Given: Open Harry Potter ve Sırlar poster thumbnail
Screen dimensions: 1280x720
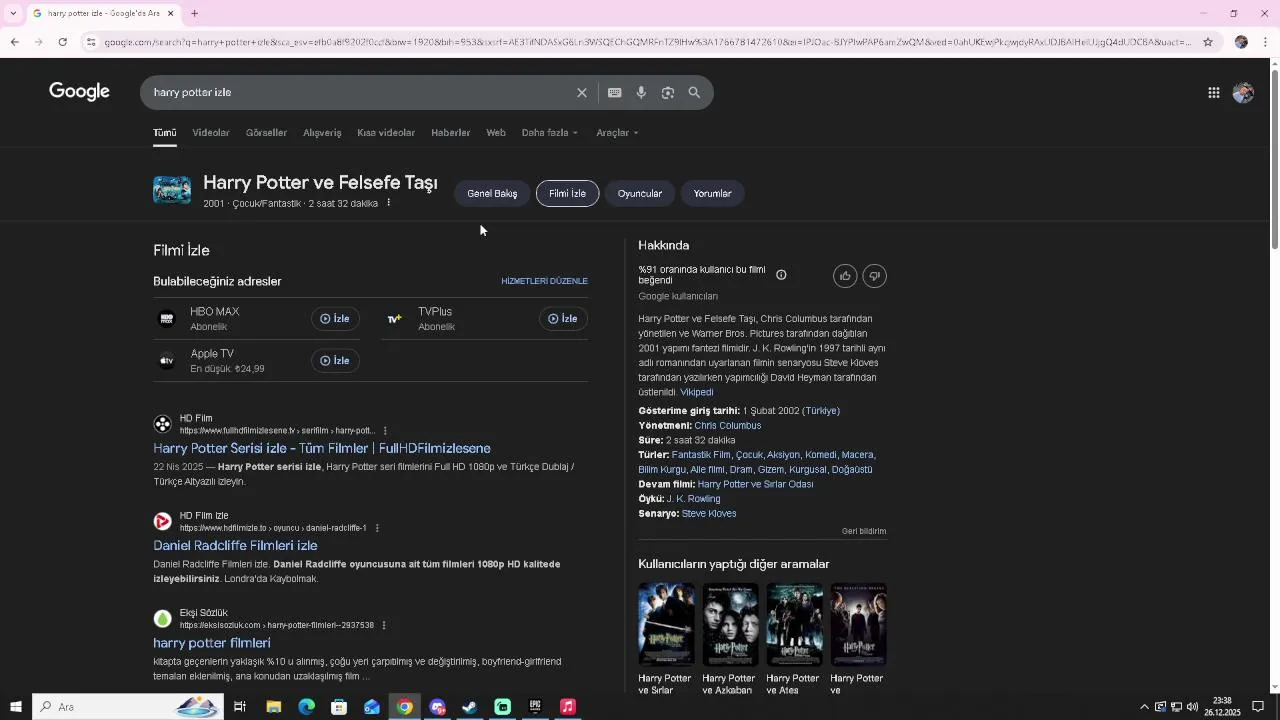Looking at the screenshot, I should point(667,624).
